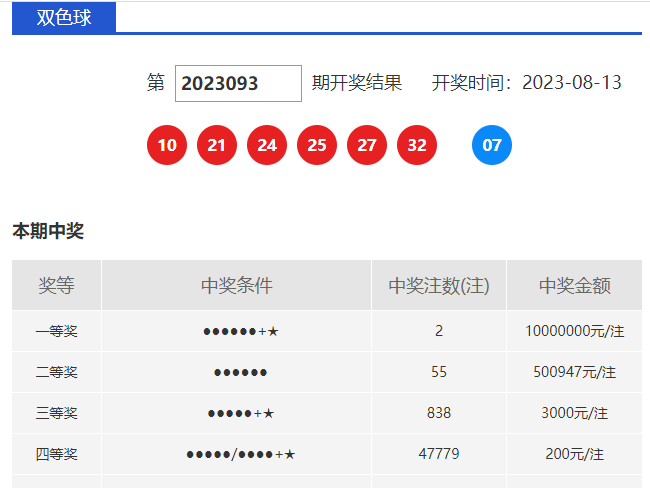The height and width of the screenshot is (488, 650).
Task: Select the 三等奖 row label
Action: click(56, 413)
